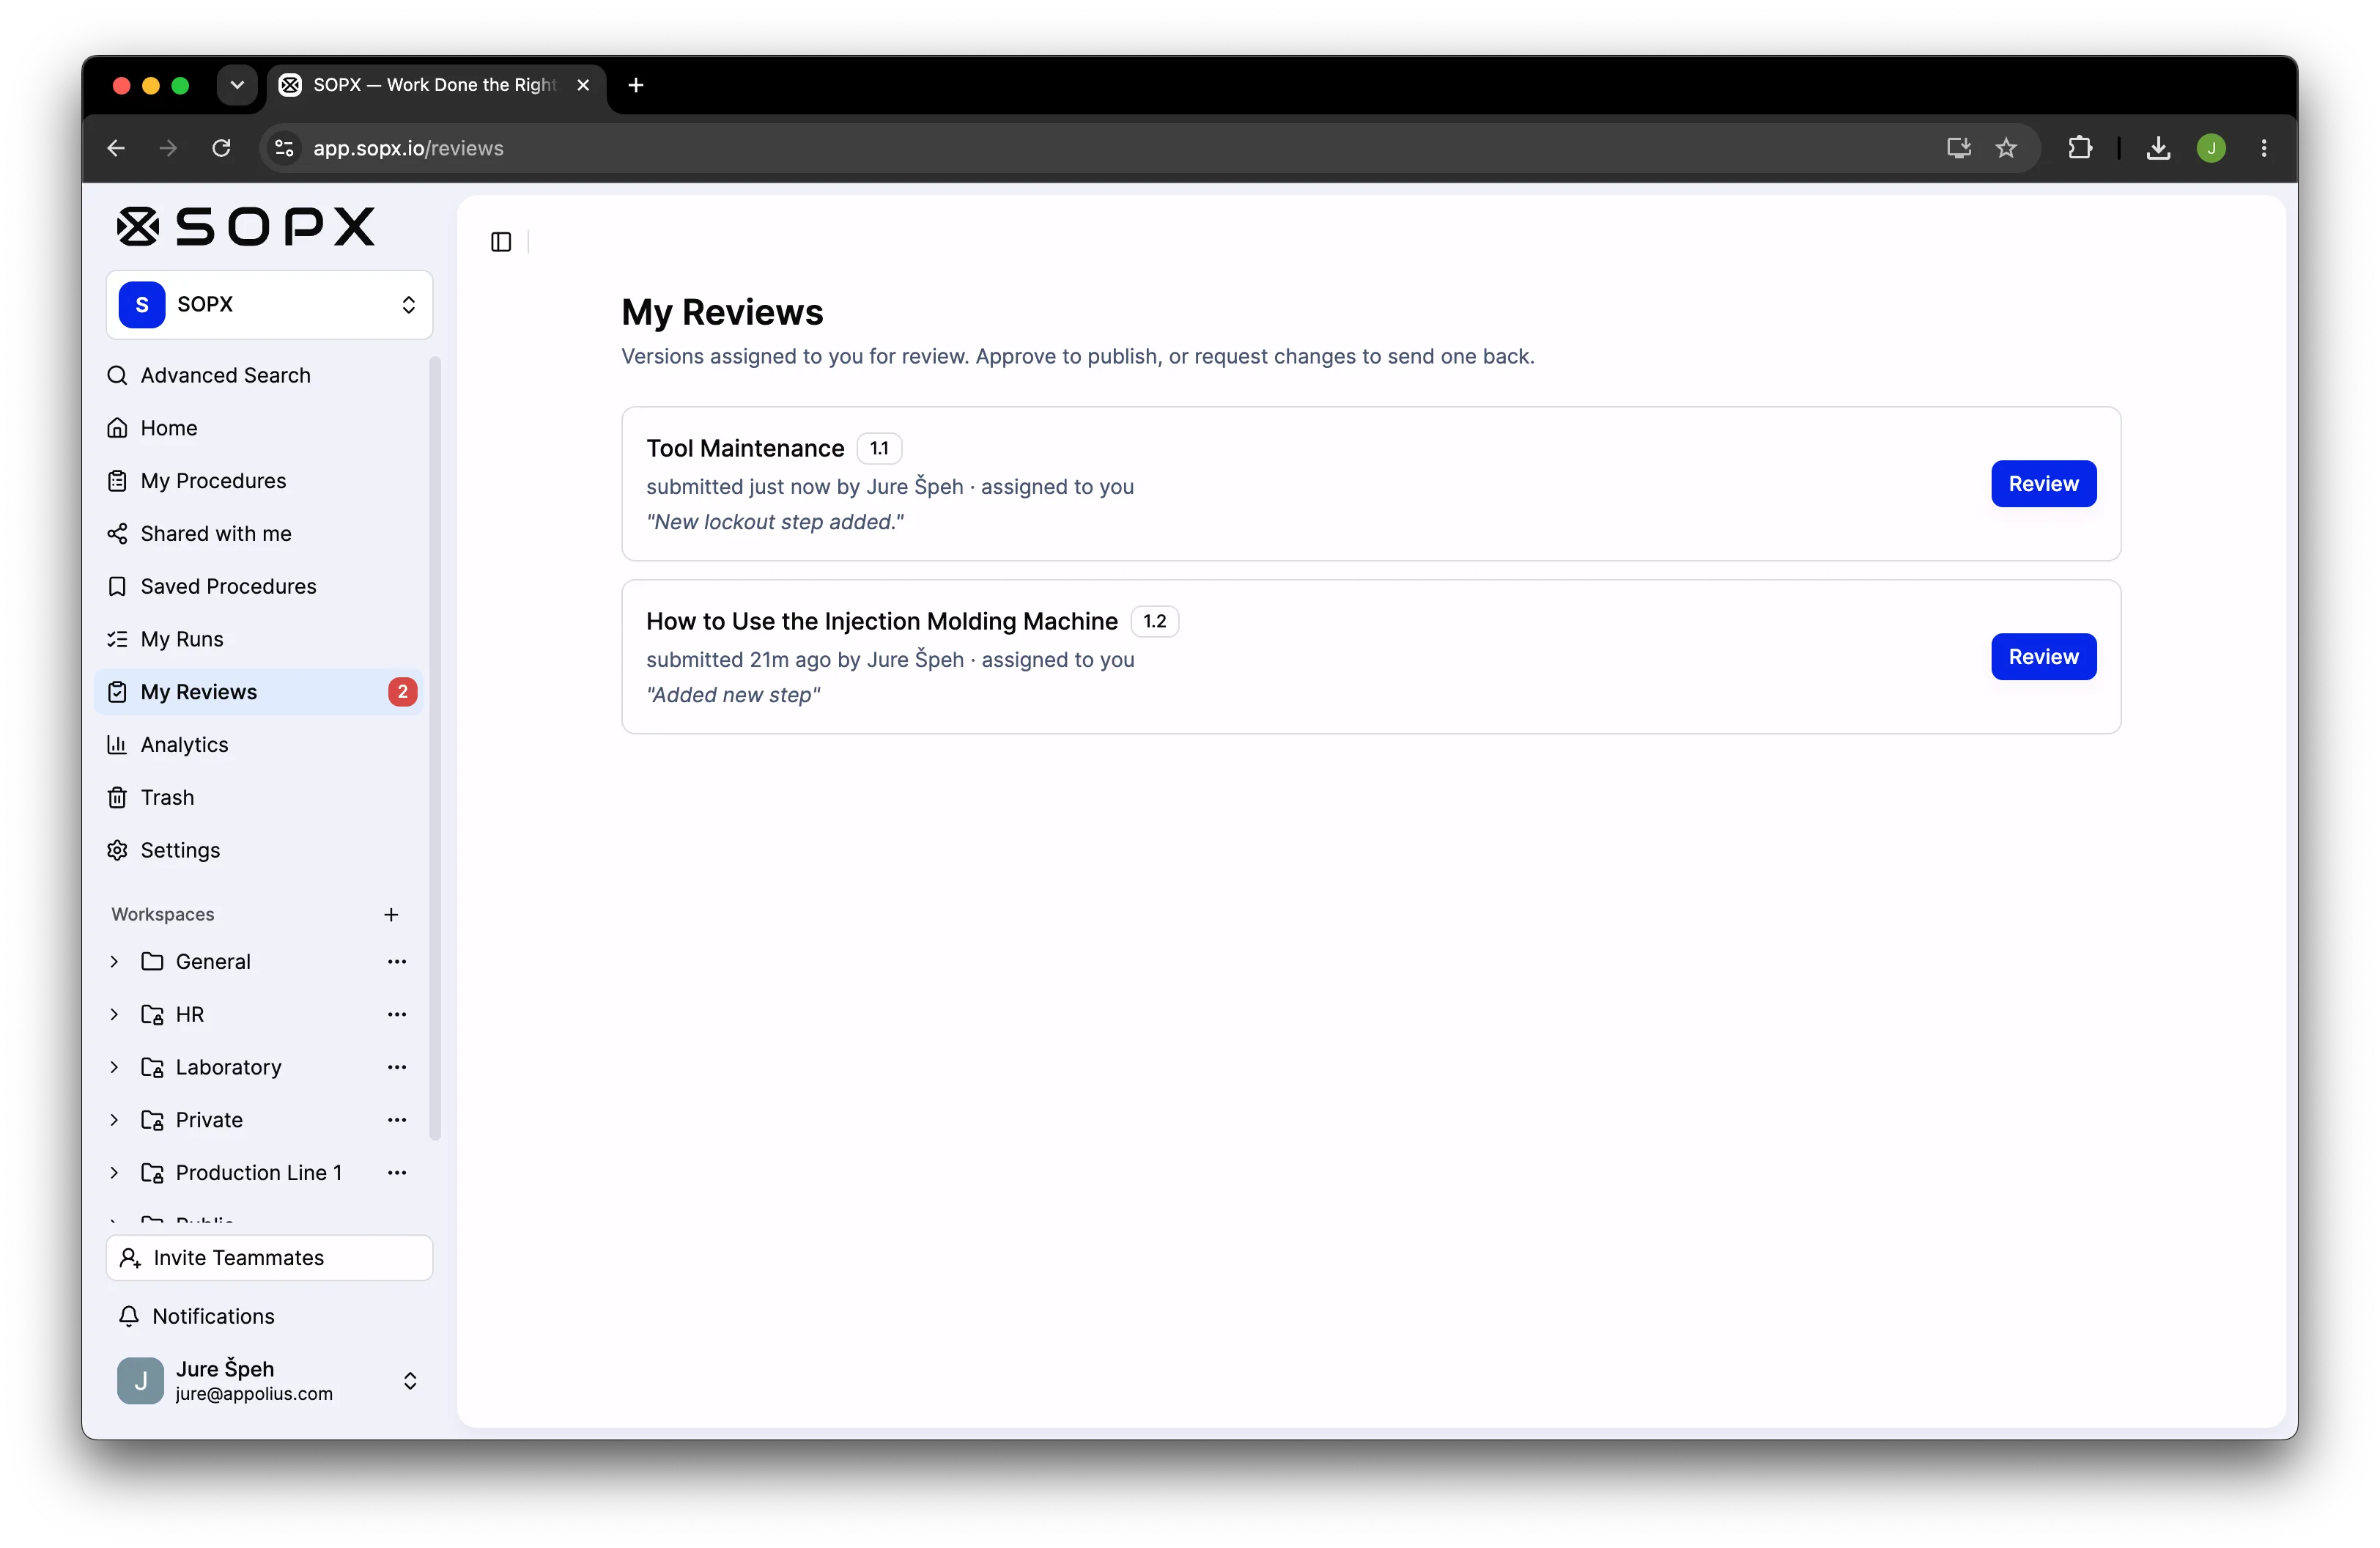Screen dimensions: 2380x1548
Task: Open a new browser tab
Action: (636, 85)
